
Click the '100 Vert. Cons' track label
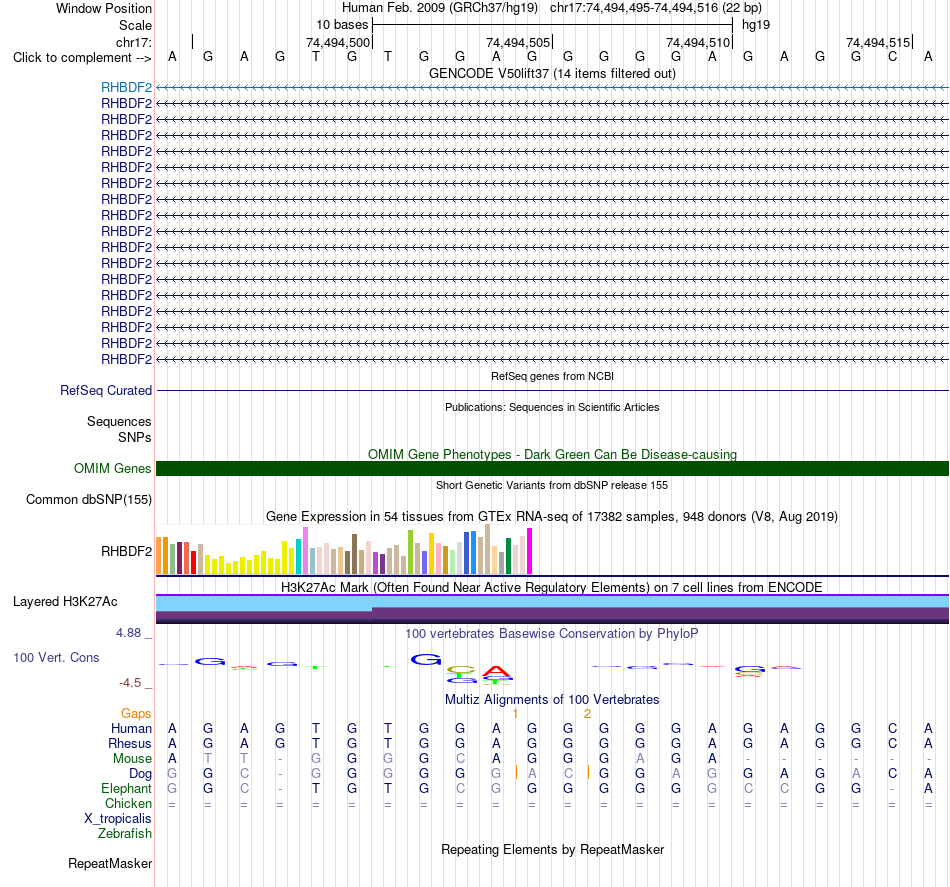(56, 657)
